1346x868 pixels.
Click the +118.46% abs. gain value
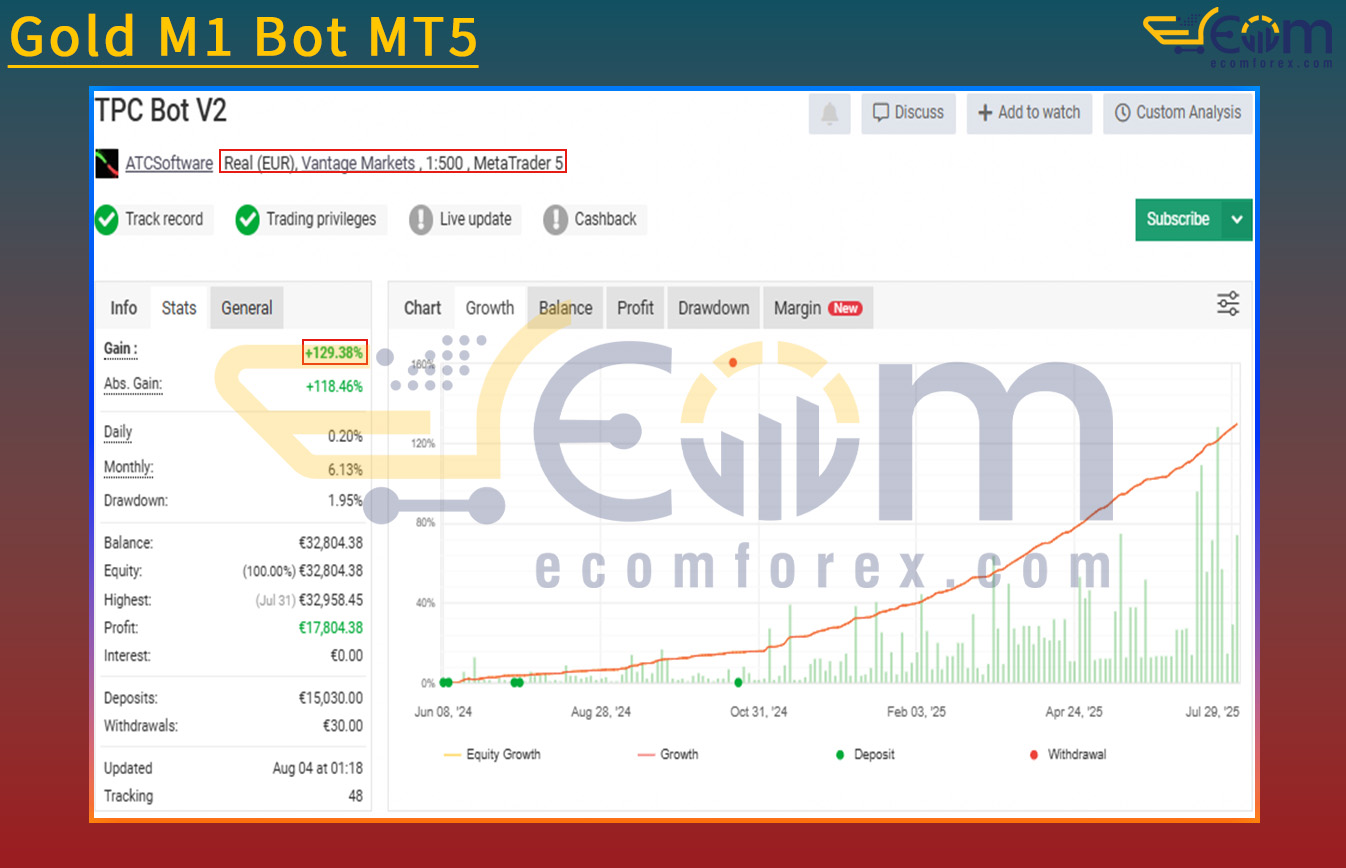pyautogui.click(x=334, y=386)
